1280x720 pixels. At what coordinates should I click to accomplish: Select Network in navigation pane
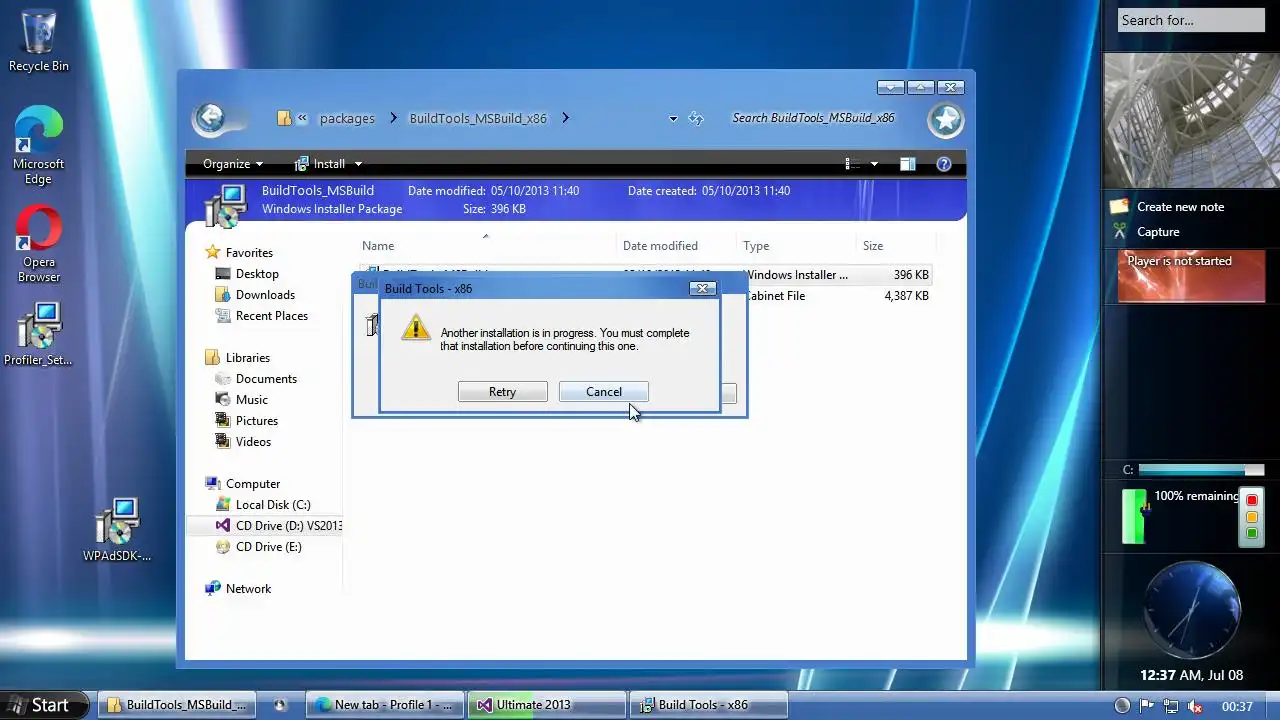tap(248, 589)
